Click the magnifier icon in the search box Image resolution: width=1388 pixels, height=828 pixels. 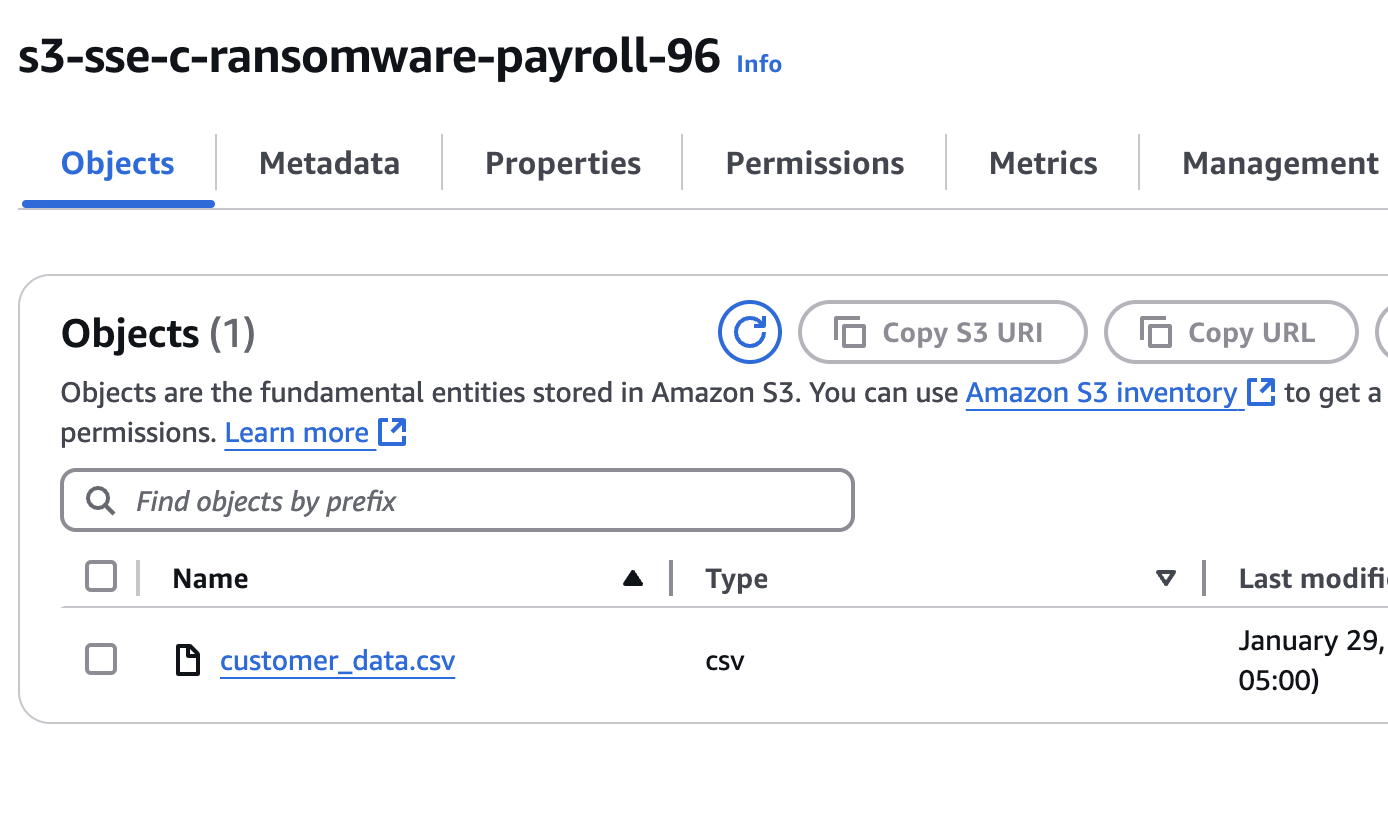100,500
